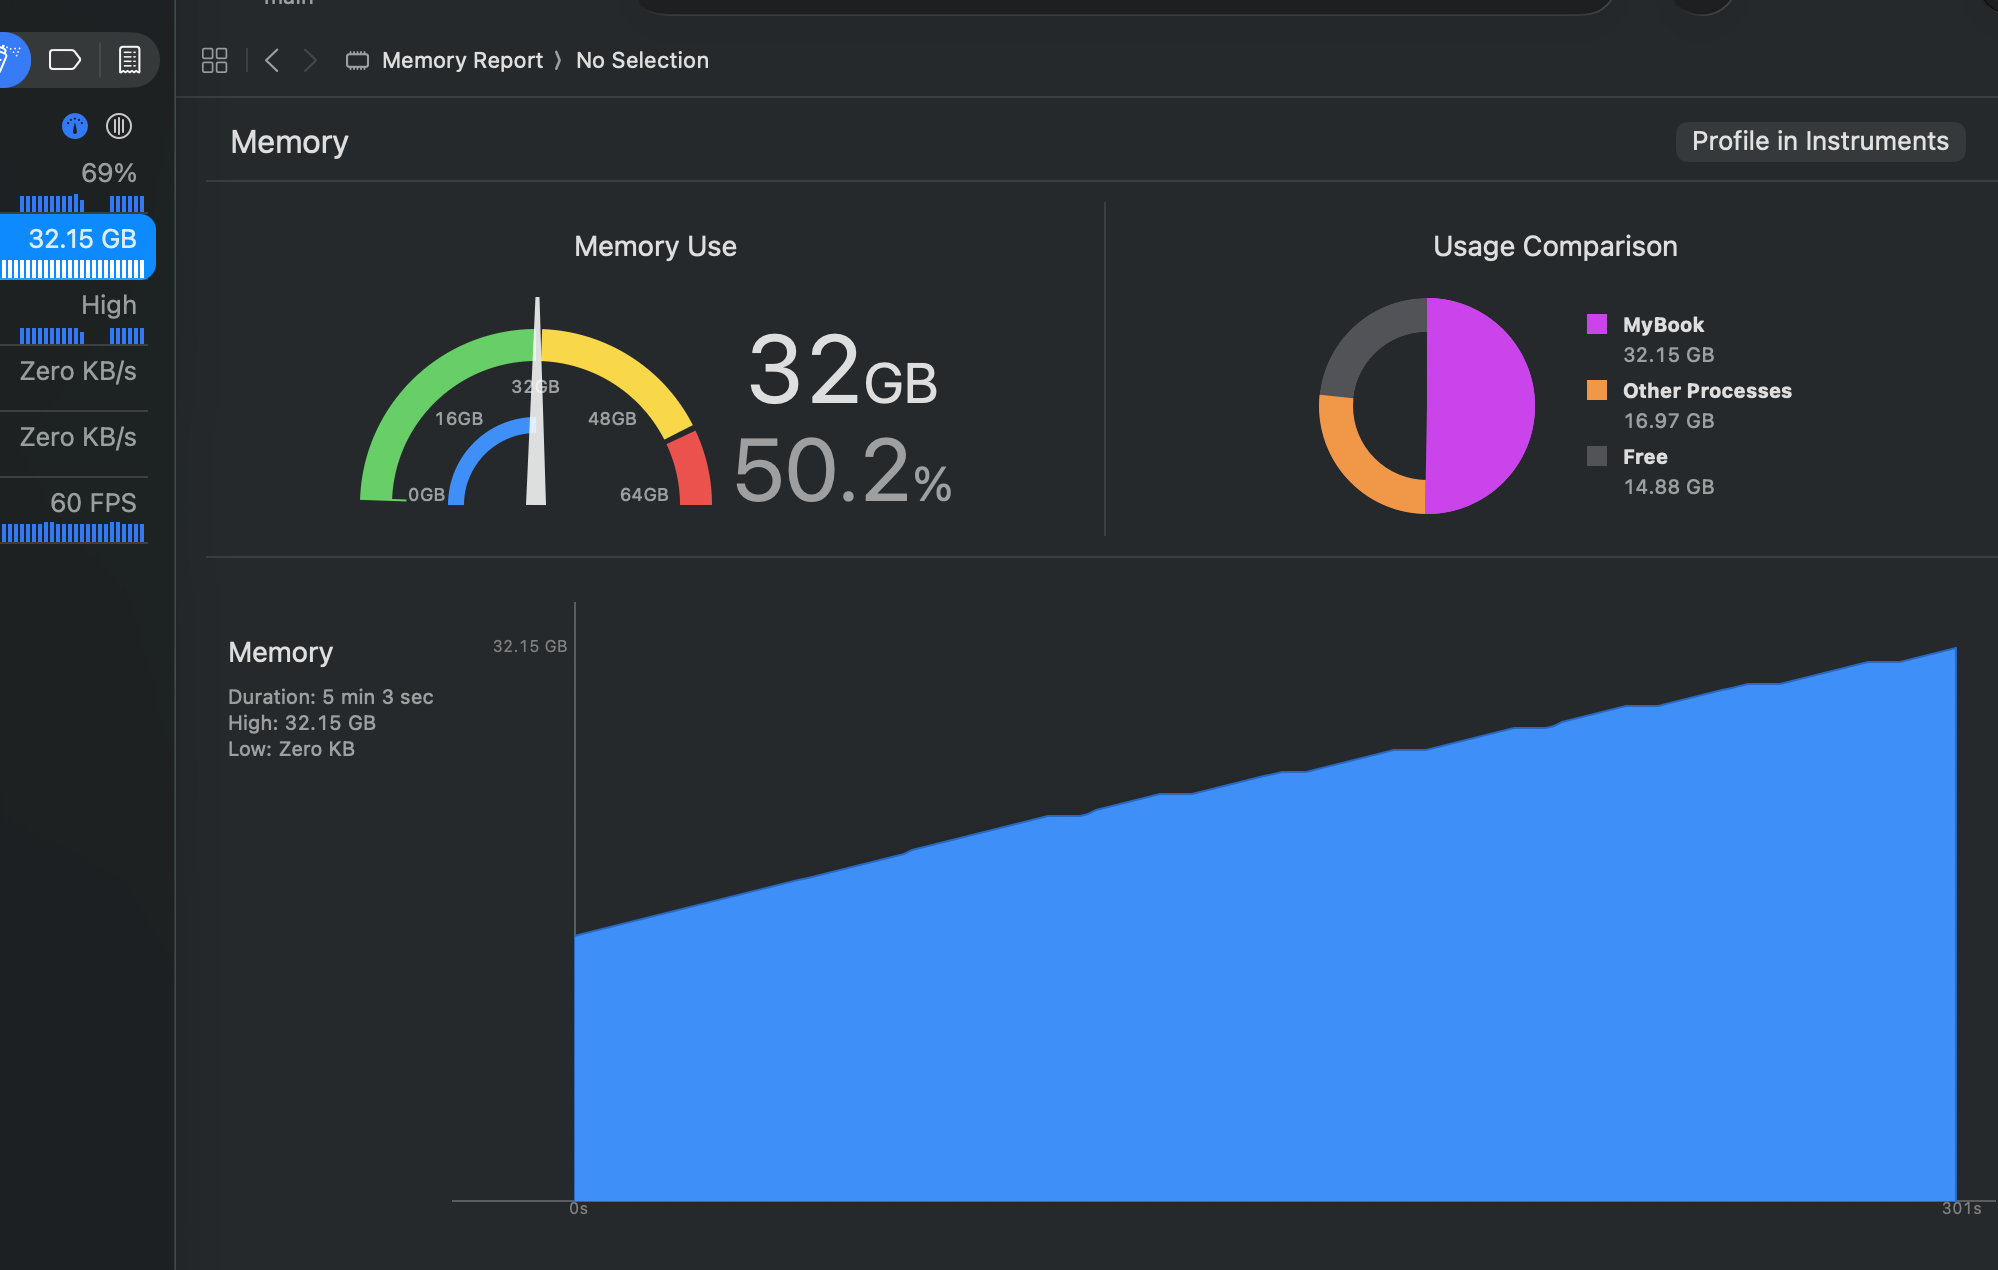Screen dimensions: 1998x1270
Task: Go forward with the right chevron
Action: click(310, 60)
